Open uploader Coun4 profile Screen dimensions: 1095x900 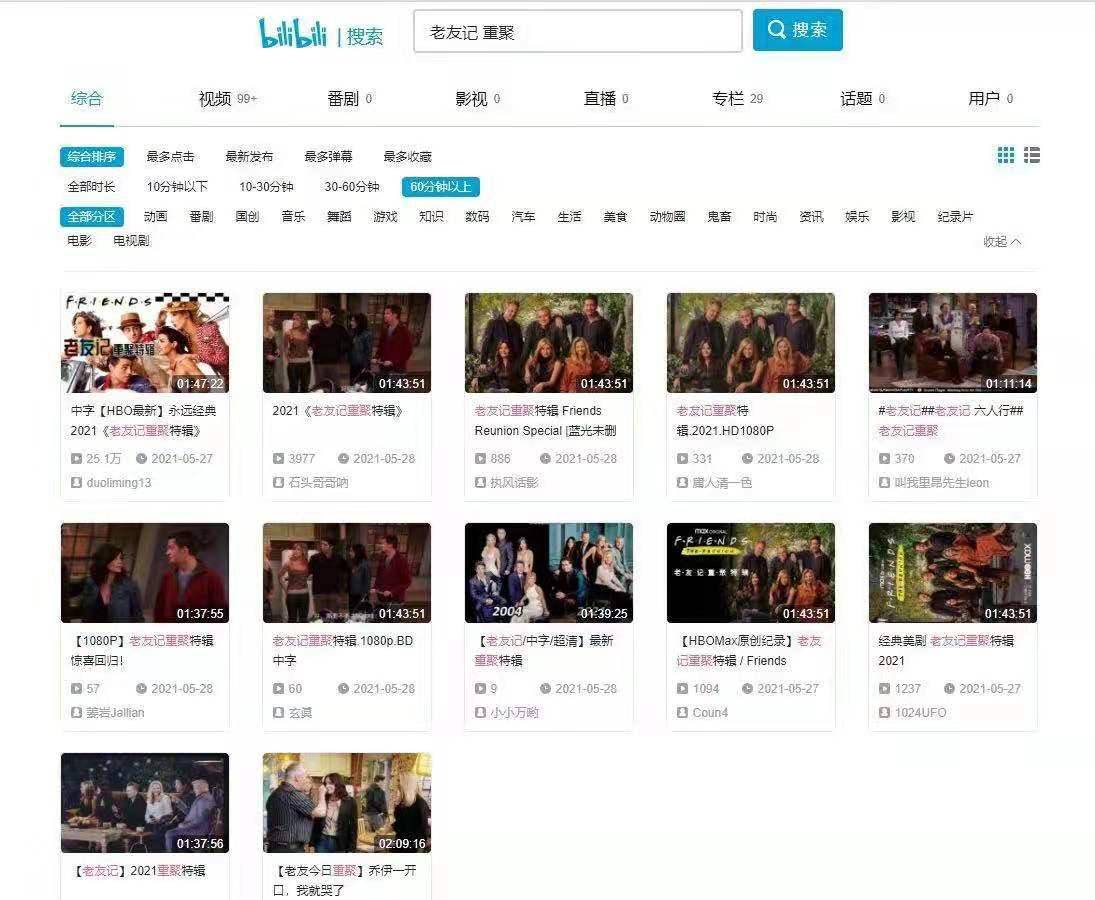coord(710,712)
